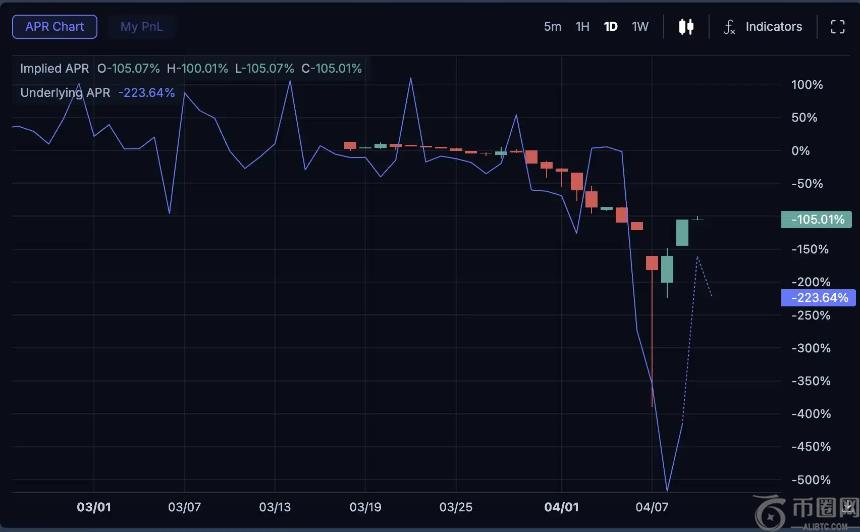
Task: Select the 1H timeframe
Action: [582, 27]
